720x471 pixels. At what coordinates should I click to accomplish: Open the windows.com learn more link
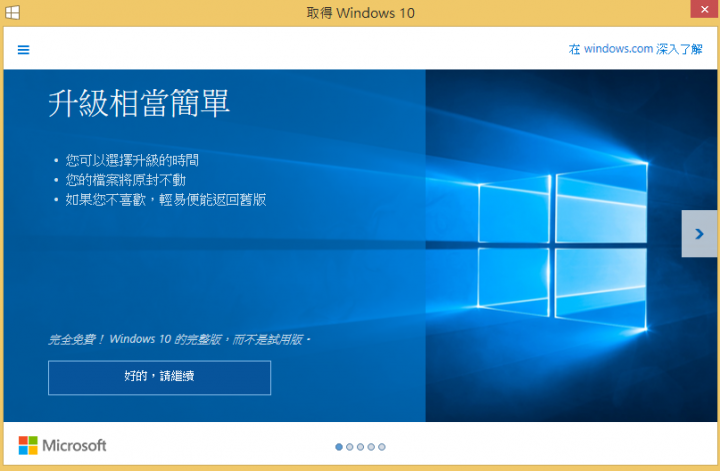click(x=636, y=49)
